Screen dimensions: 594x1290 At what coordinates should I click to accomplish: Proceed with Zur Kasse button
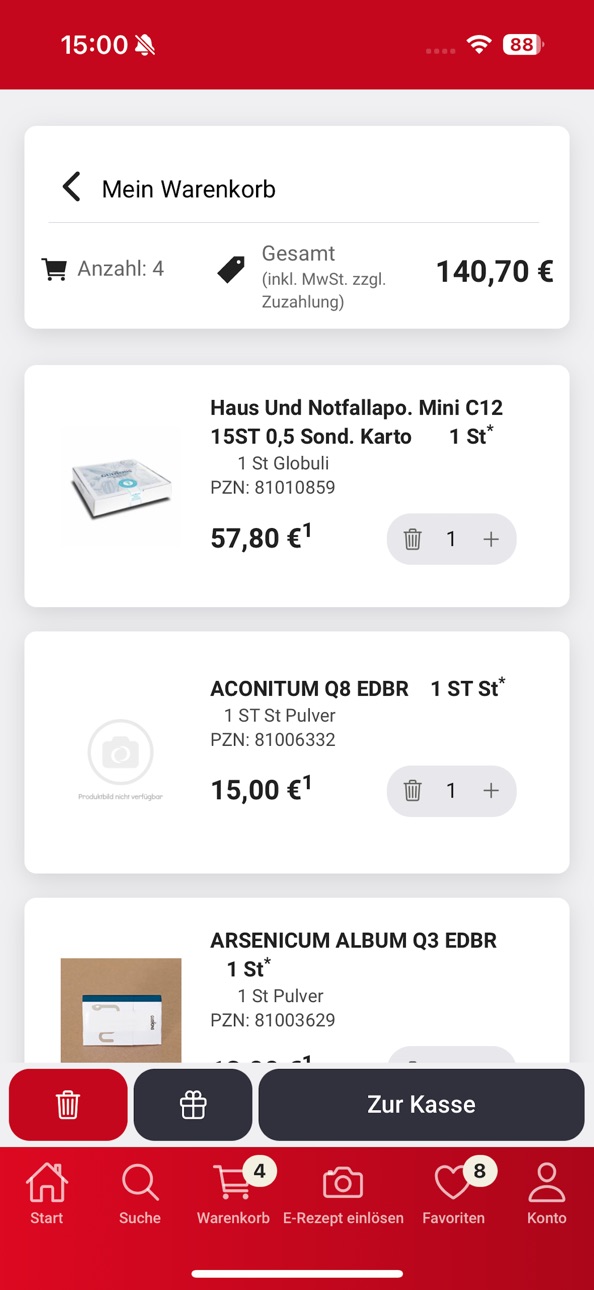click(421, 1105)
